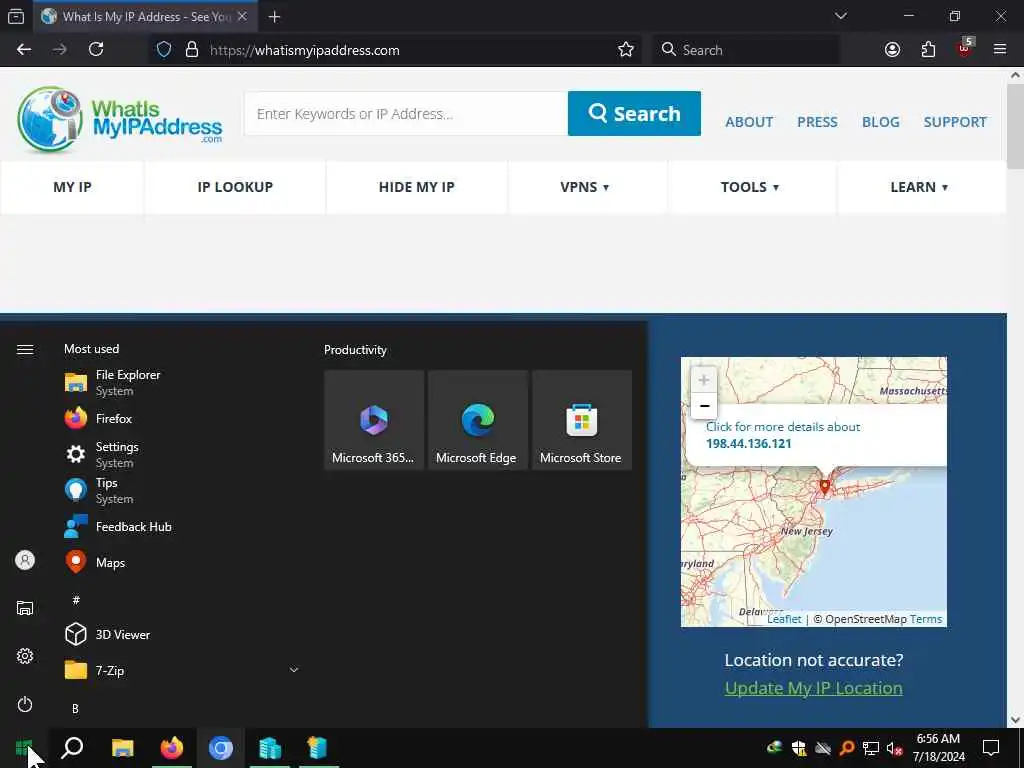Click the blue Search button
The image size is (1024, 768).
[x=634, y=114]
